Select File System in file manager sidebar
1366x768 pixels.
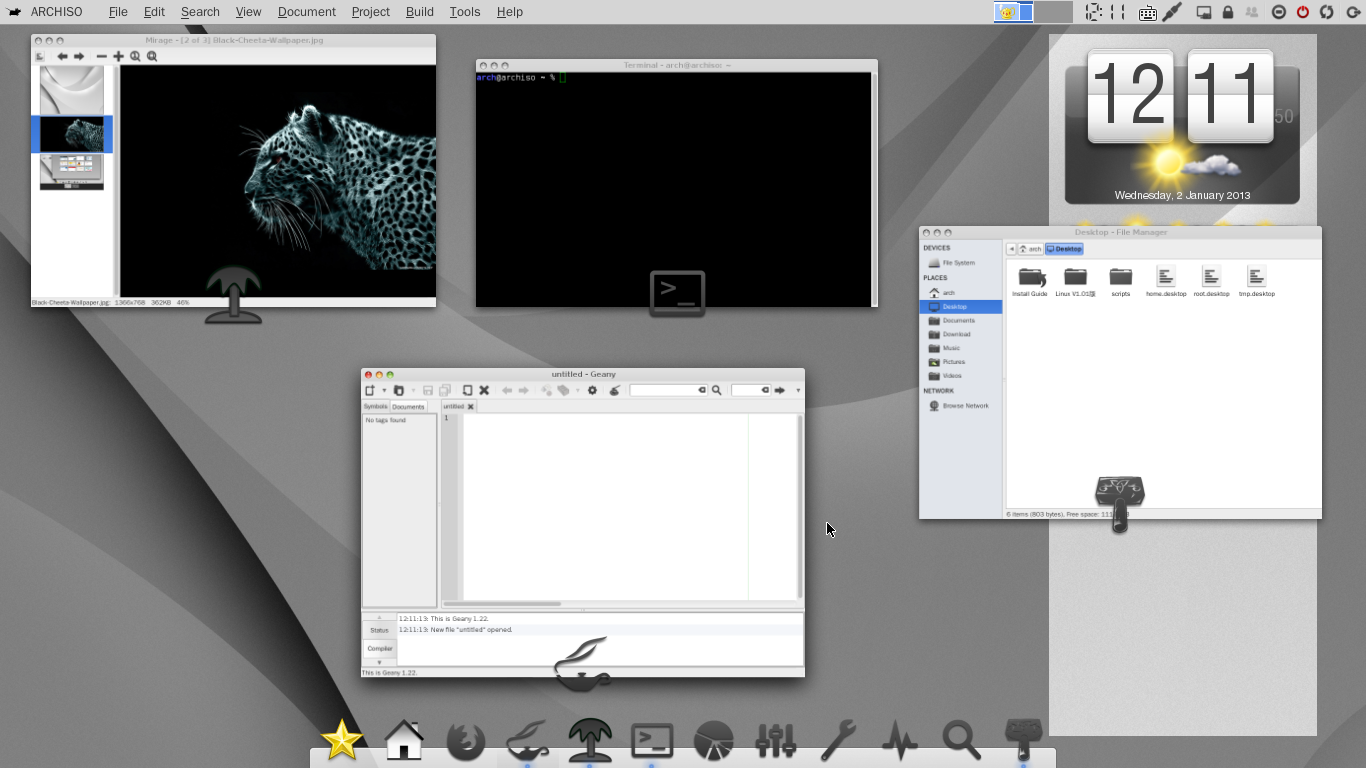pyautogui.click(x=960, y=263)
